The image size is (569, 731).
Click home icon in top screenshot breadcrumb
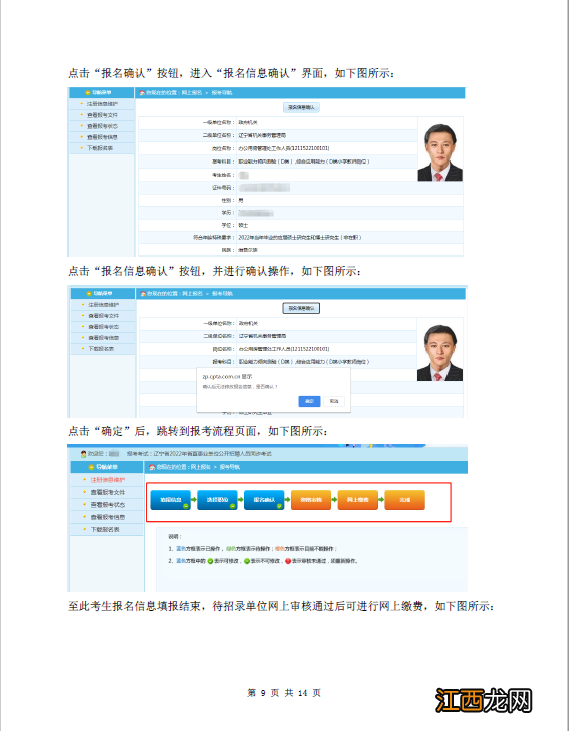pos(142,93)
